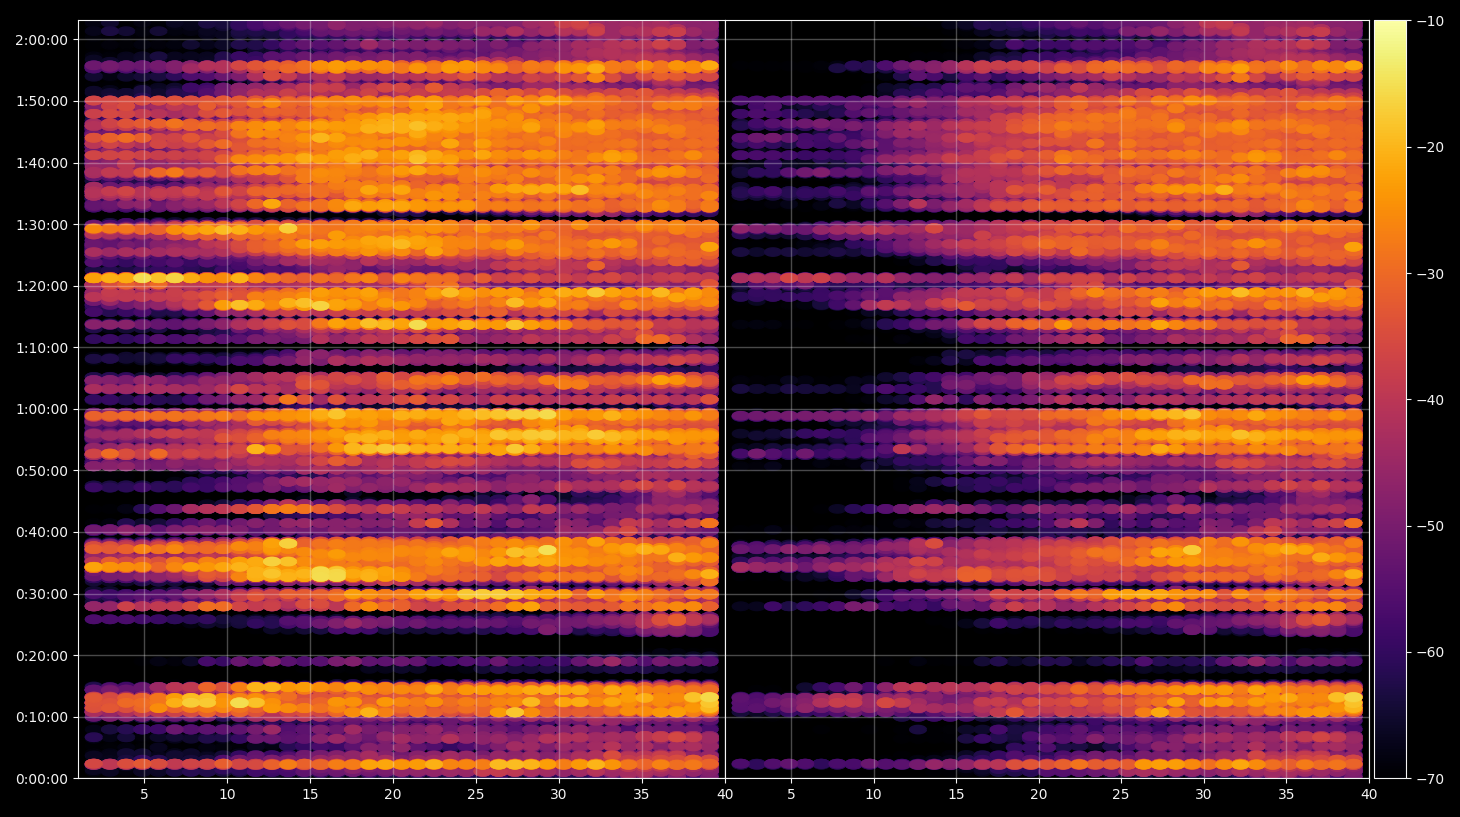The width and height of the screenshot is (1460, 817).
Task: Click x-axis tick 5 under left heatmap
Action: tap(144, 795)
